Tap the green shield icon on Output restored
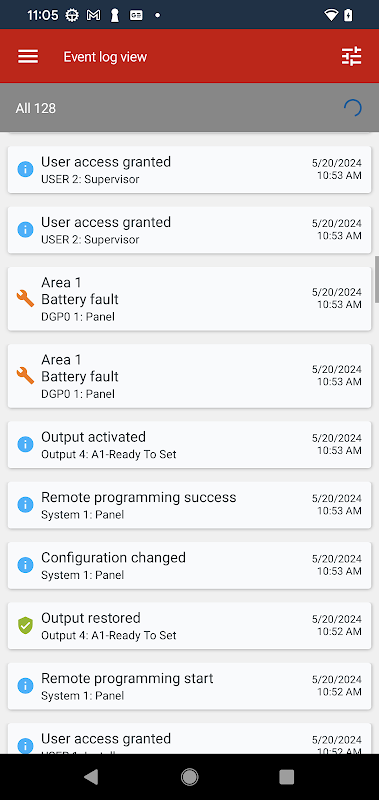Viewport: 379px width, 800px height. tap(25, 626)
